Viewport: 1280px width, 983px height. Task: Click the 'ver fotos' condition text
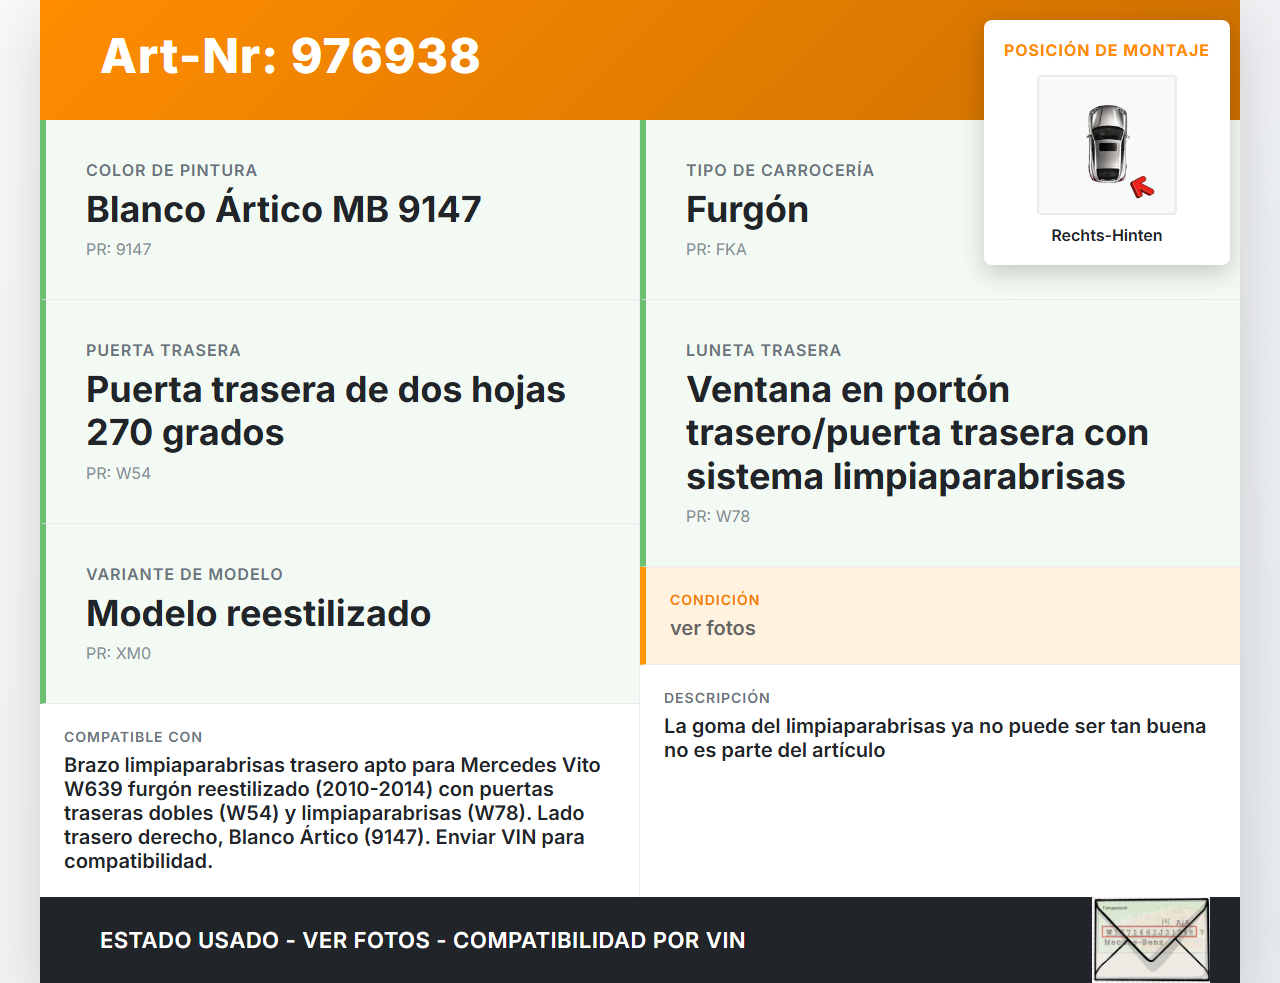pyautogui.click(x=713, y=628)
